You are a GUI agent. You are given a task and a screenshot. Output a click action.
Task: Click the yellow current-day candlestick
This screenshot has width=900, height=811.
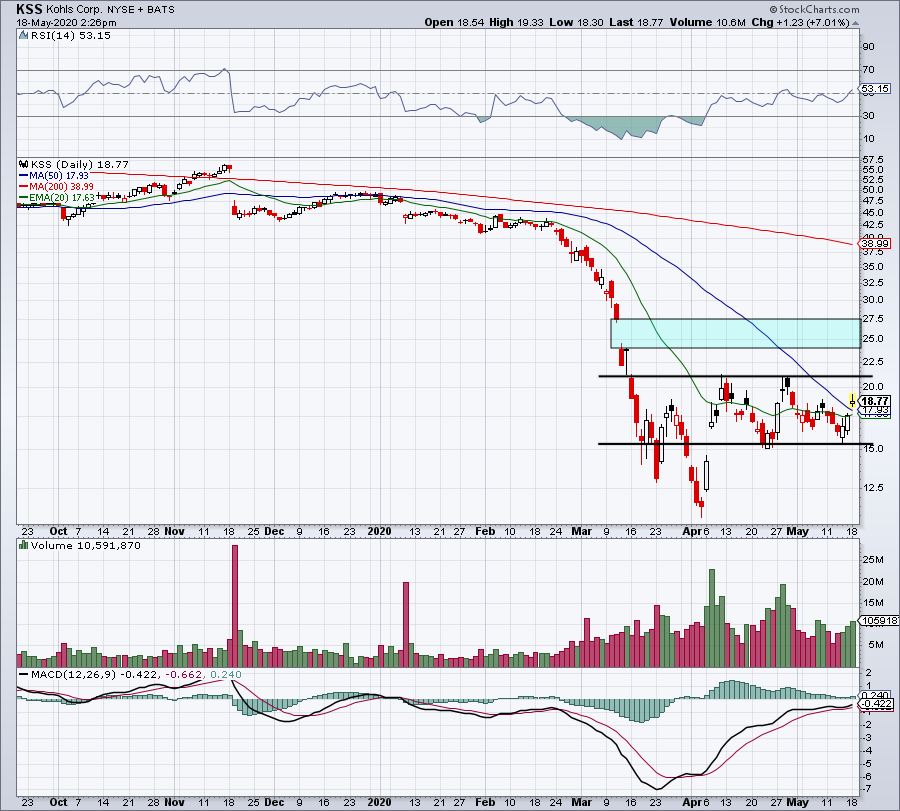(x=852, y=400)
